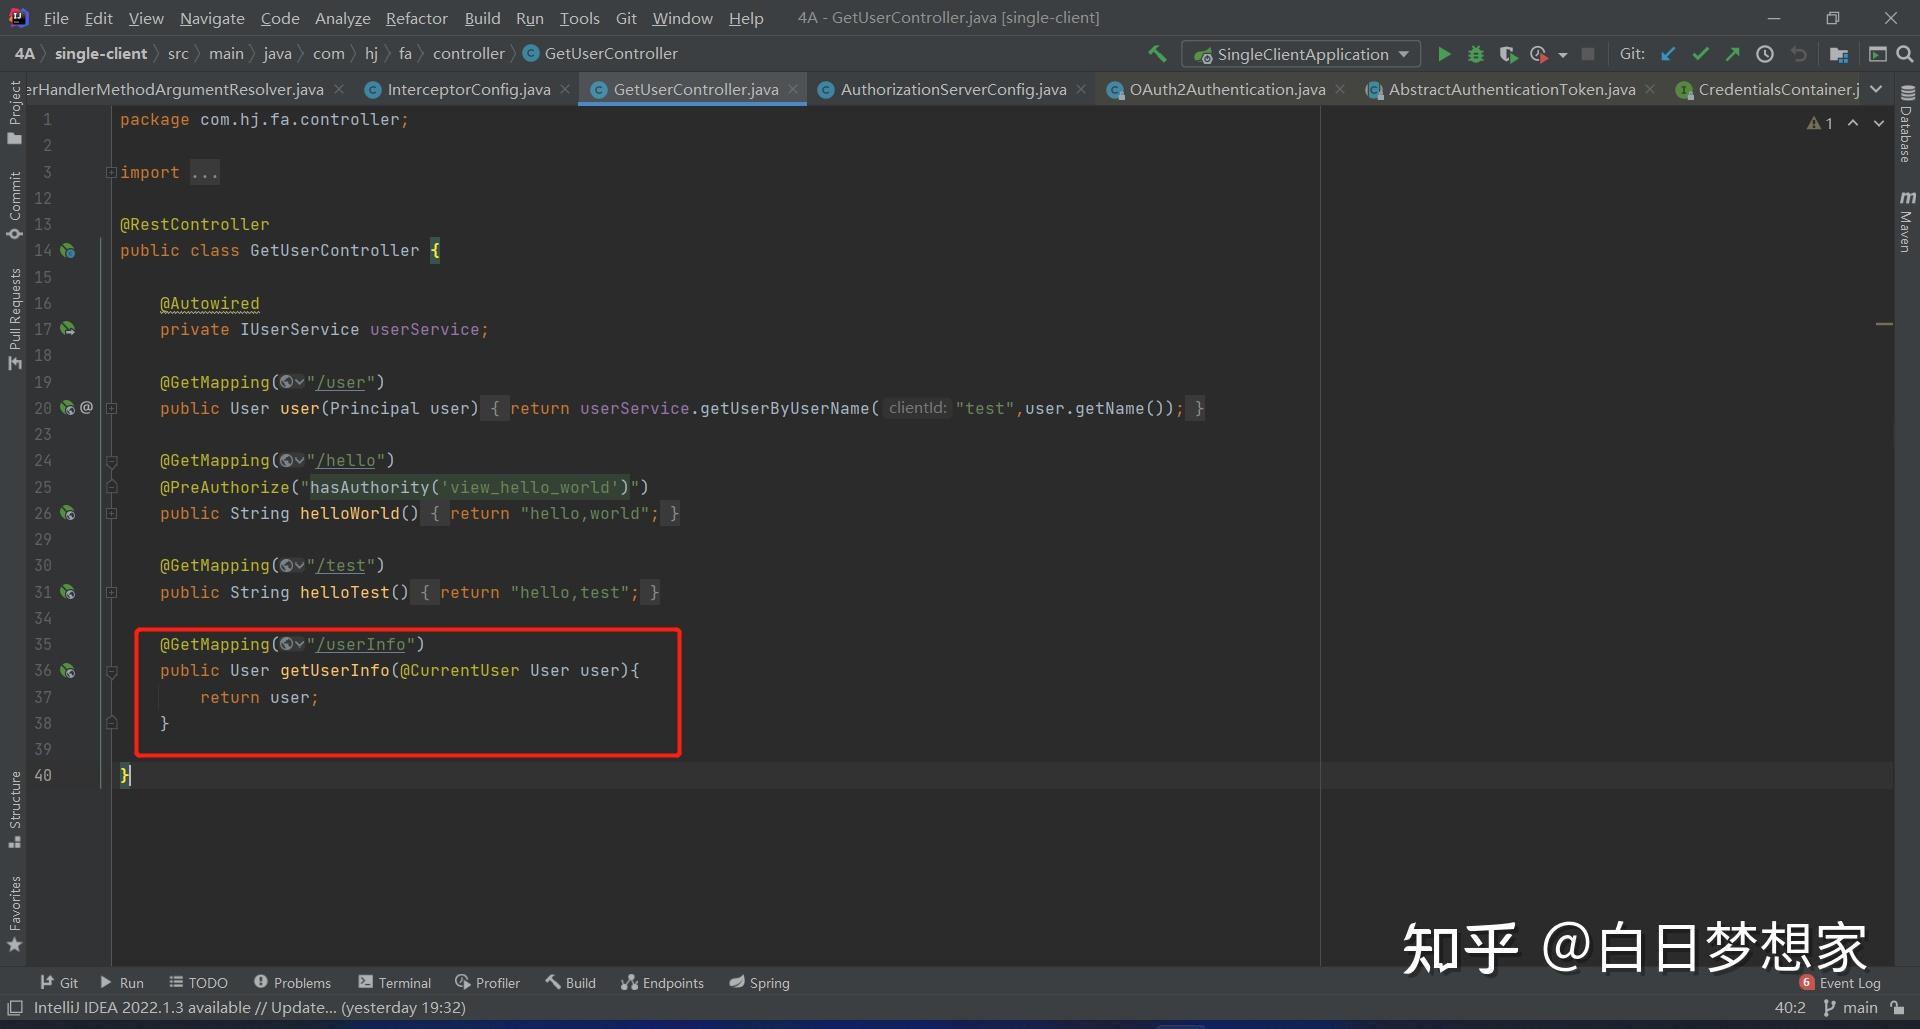Toggle the Project tool window
Viewport: 1920px width, 1029px height.
pos(15,112)
